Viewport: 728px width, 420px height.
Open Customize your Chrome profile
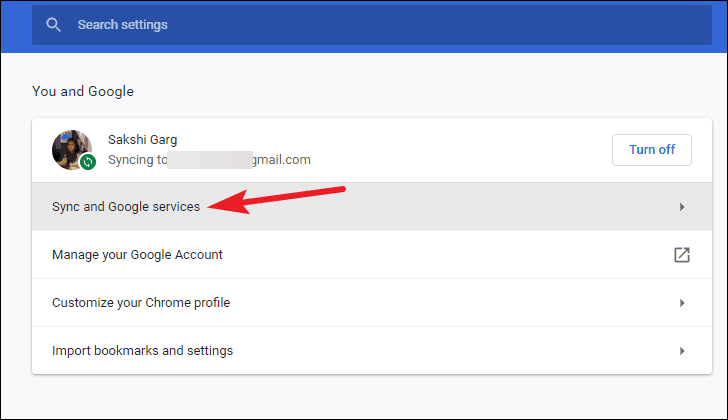tap(371, 303)
